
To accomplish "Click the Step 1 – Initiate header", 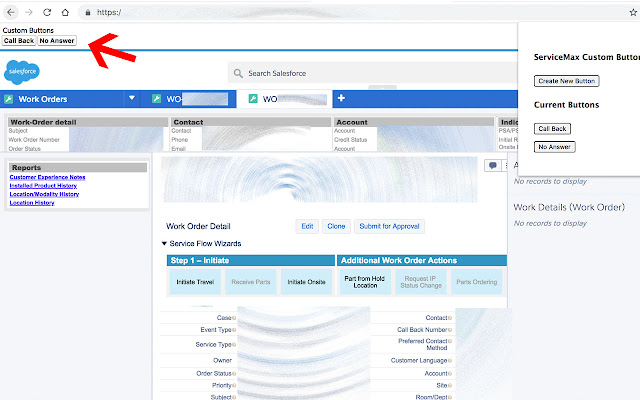I will tap(251, 260).
